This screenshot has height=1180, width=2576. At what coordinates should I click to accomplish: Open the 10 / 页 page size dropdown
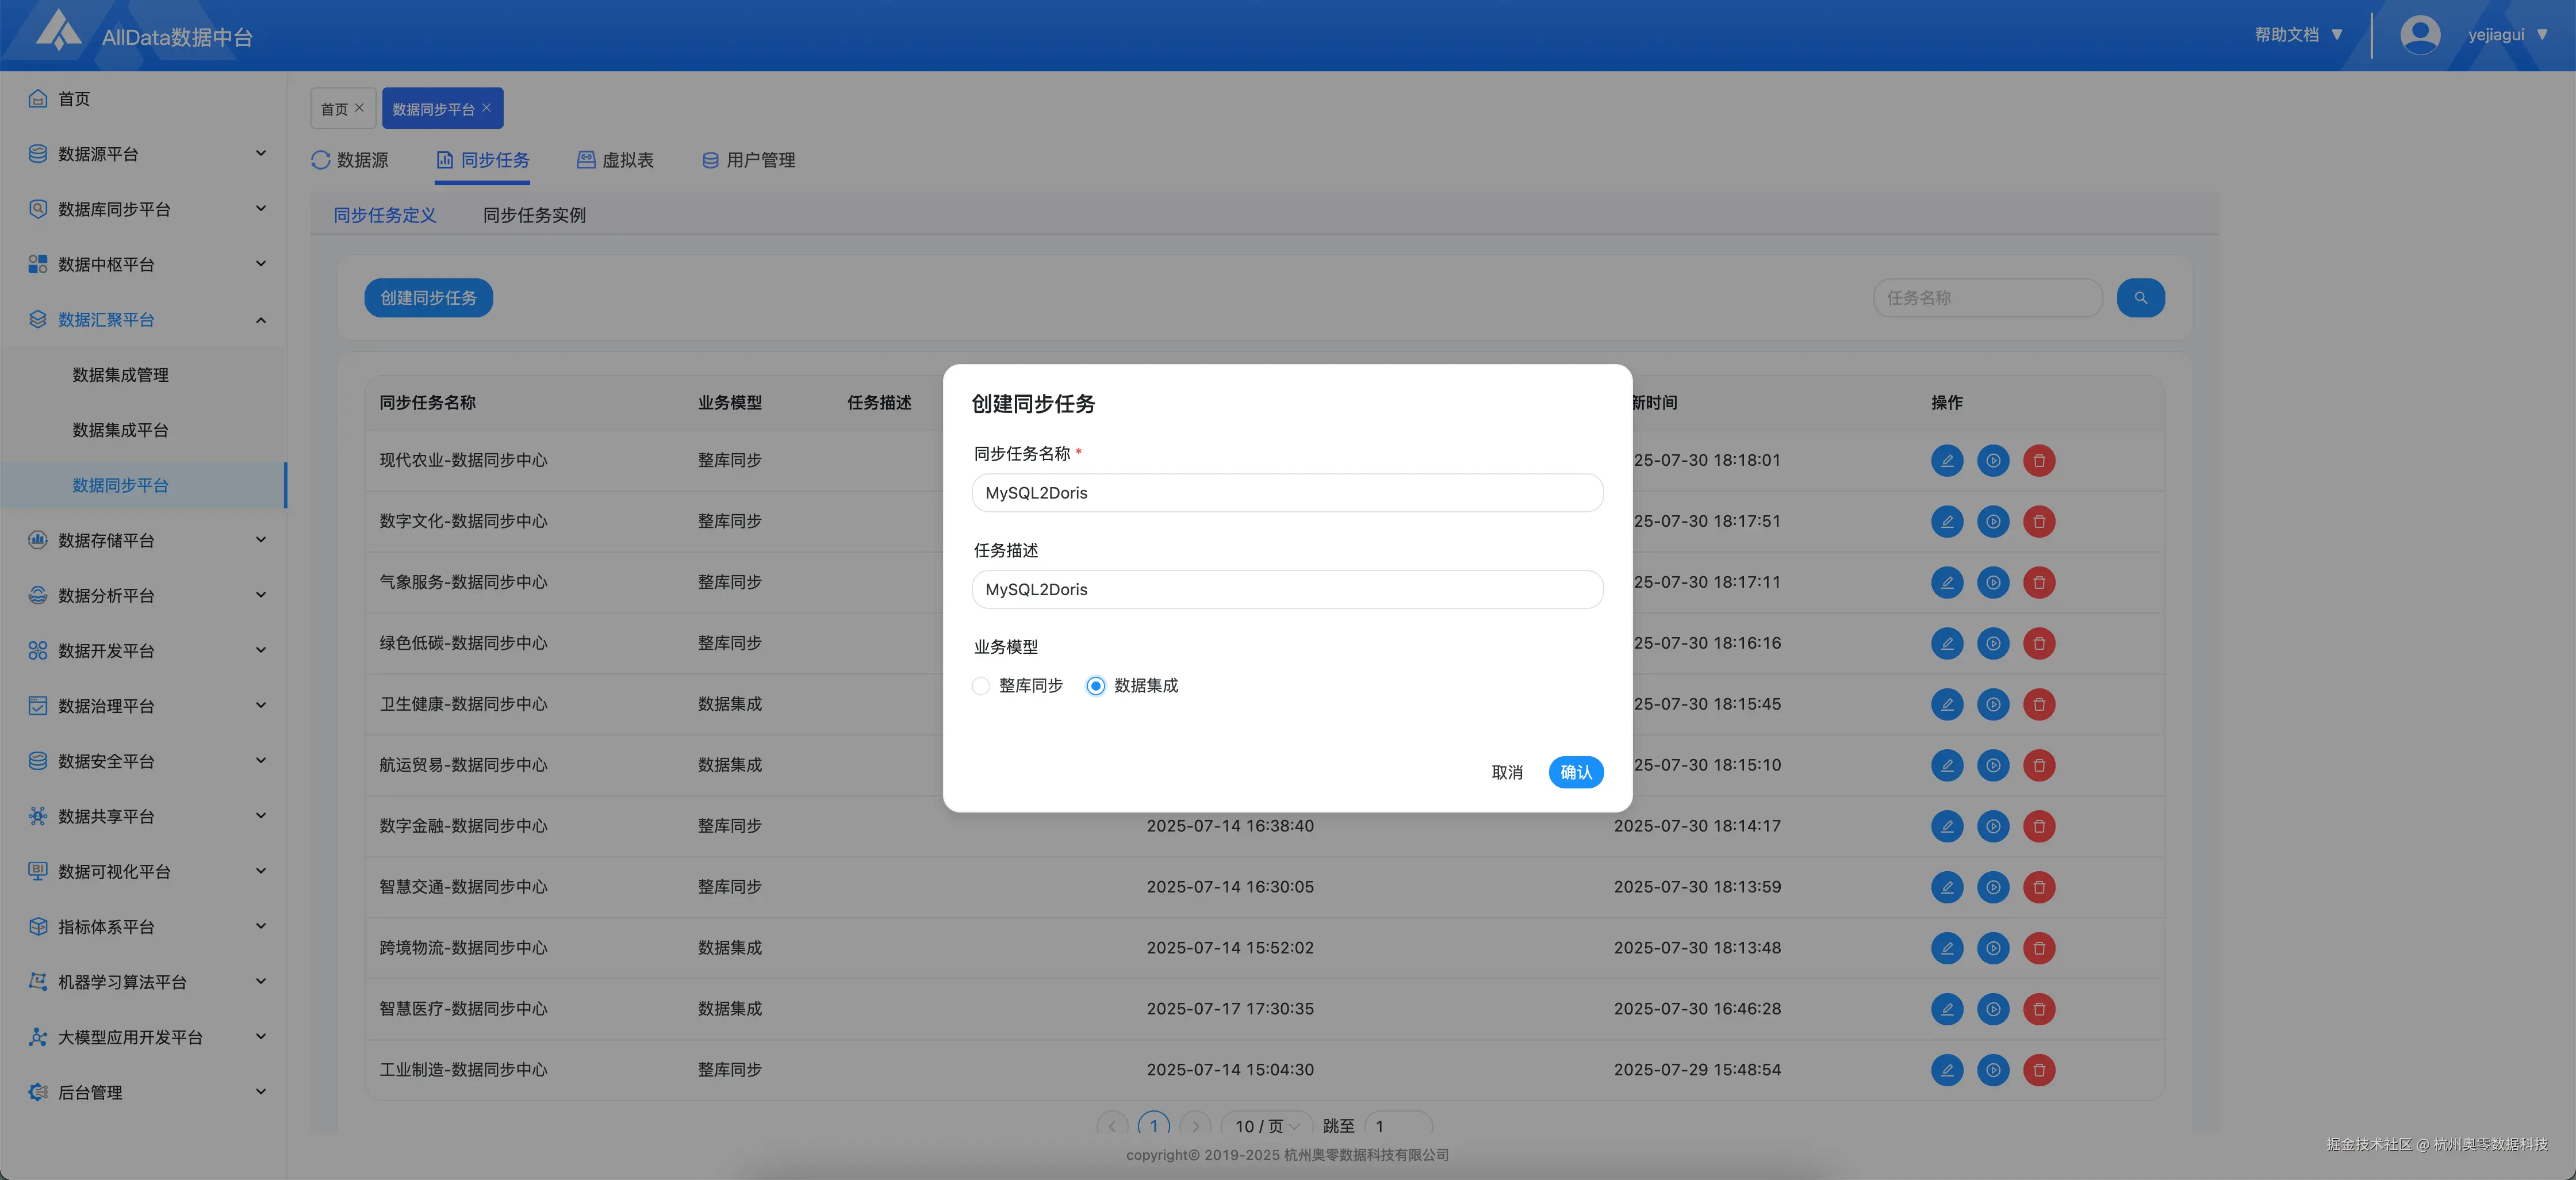click(x=1266, y=1126)
